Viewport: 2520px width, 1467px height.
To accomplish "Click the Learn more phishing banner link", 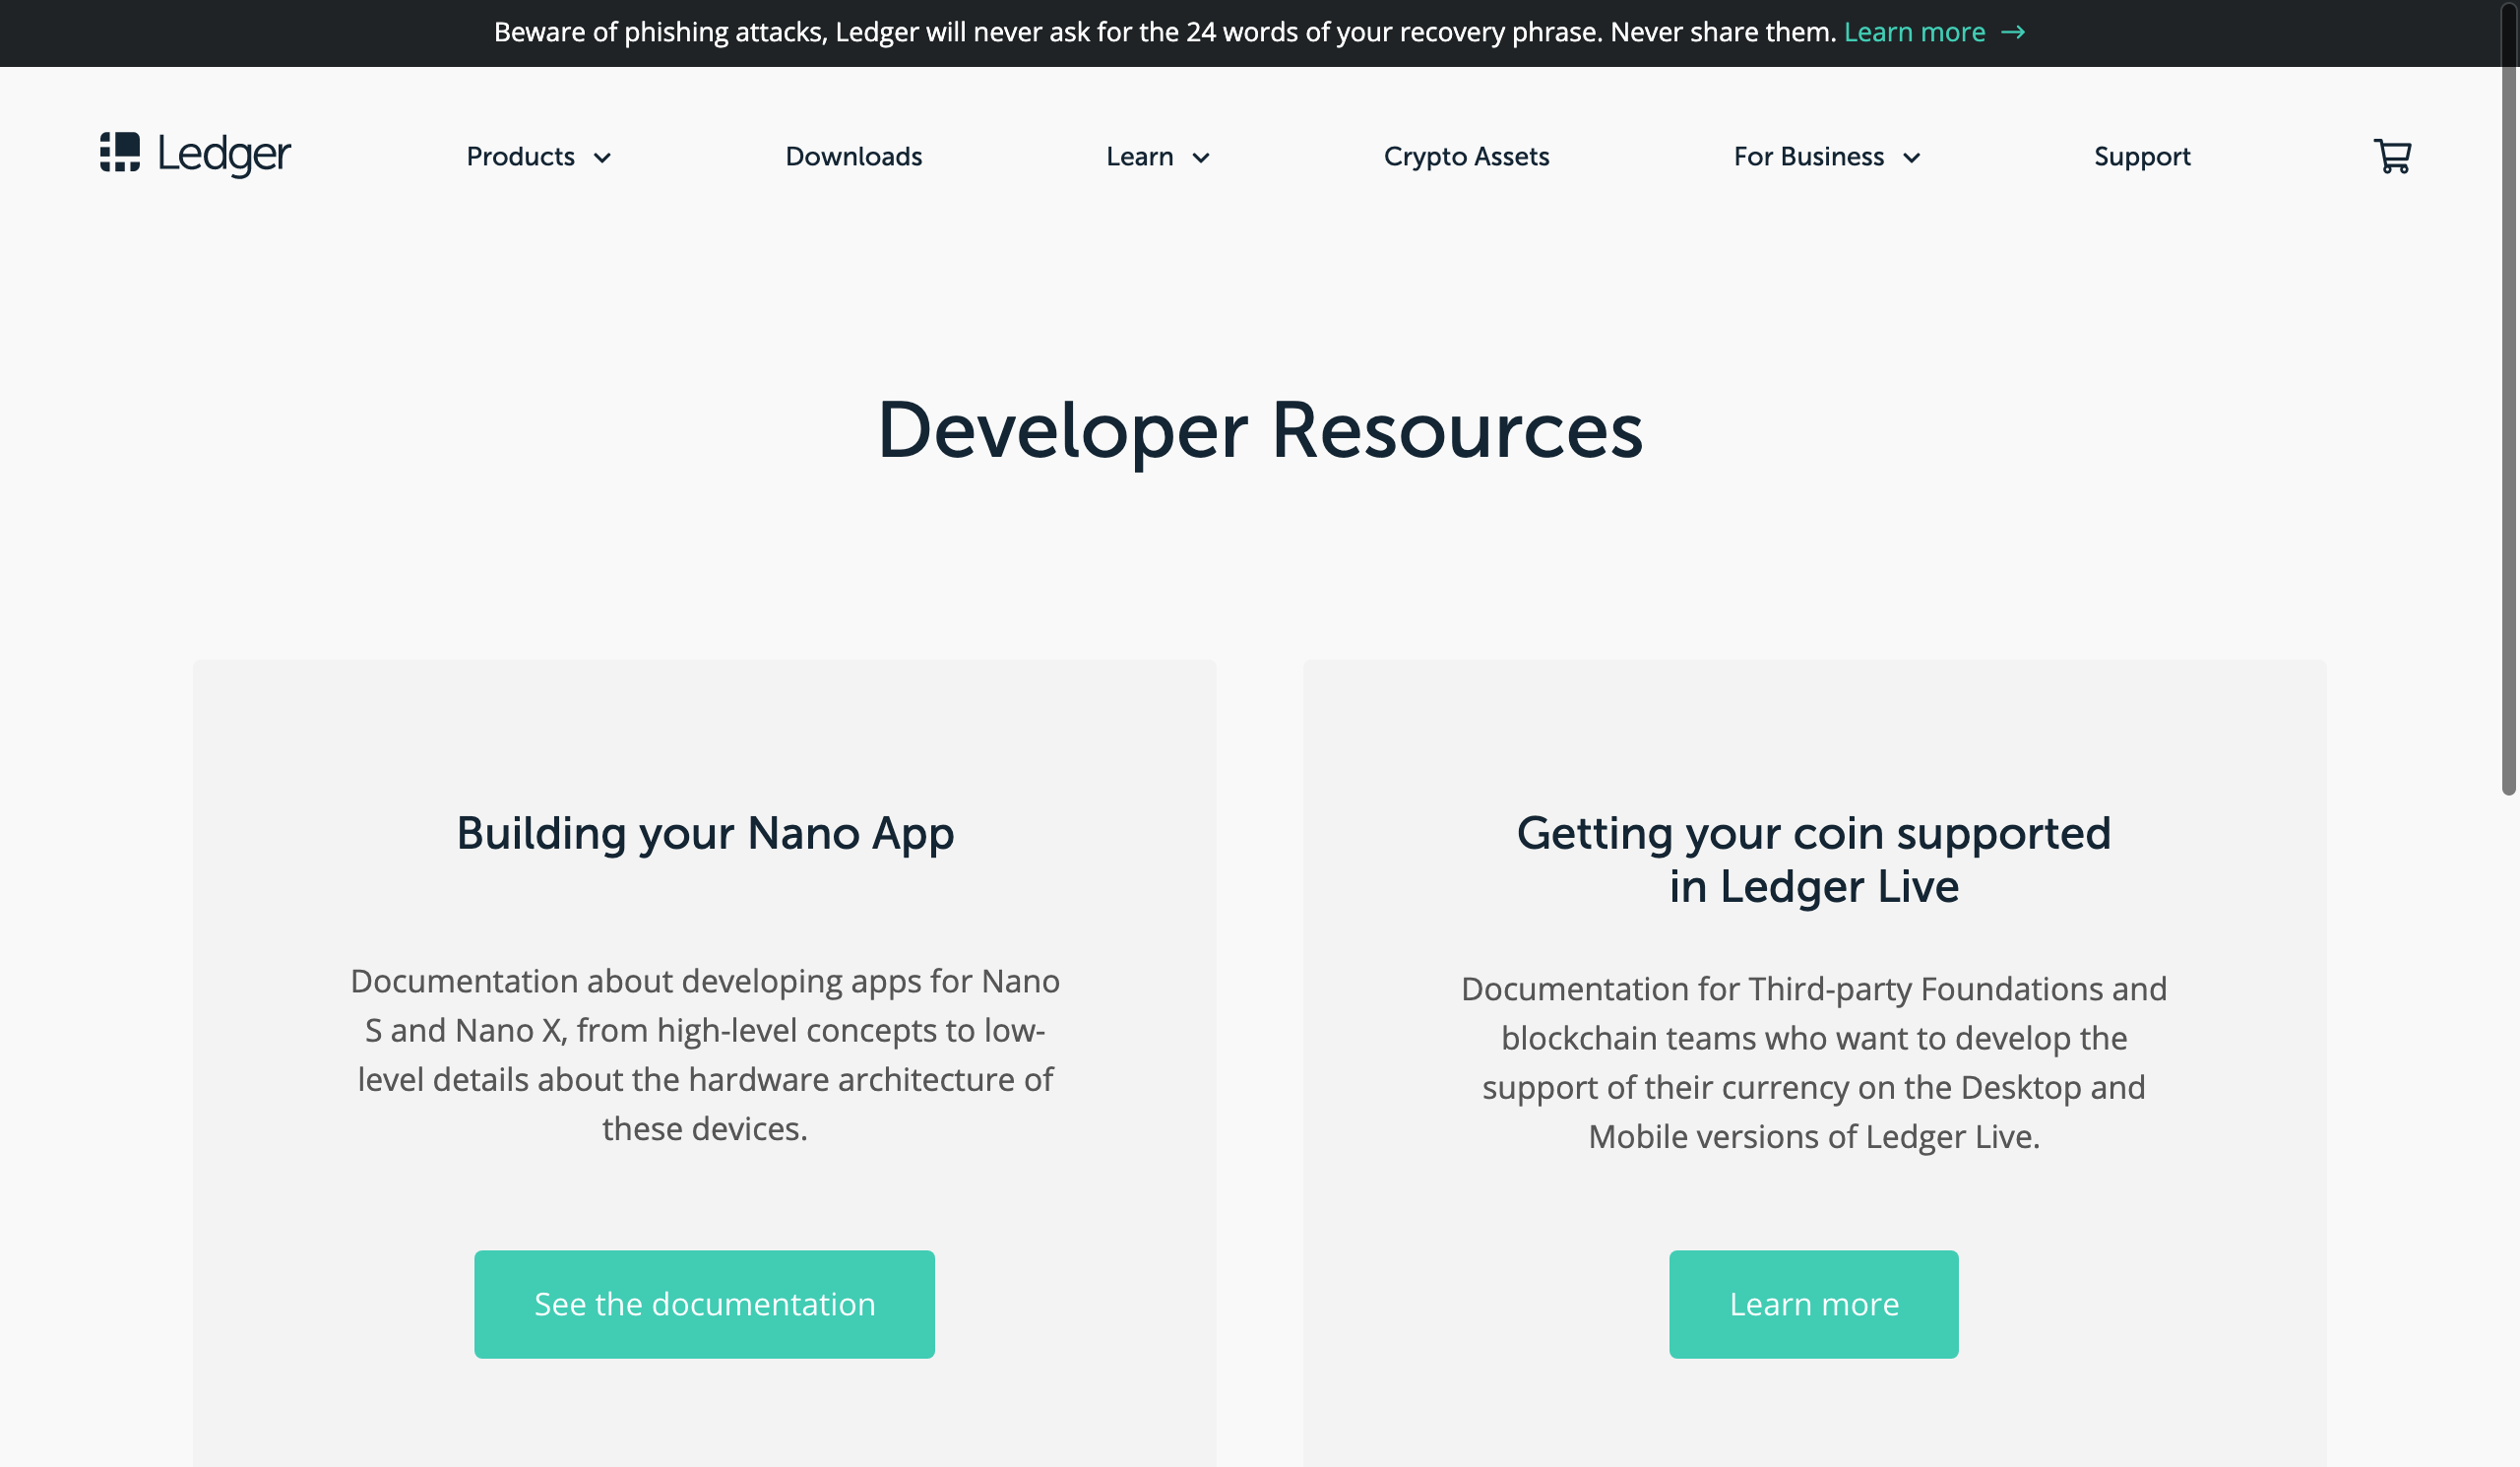I will click(1914, 32).
